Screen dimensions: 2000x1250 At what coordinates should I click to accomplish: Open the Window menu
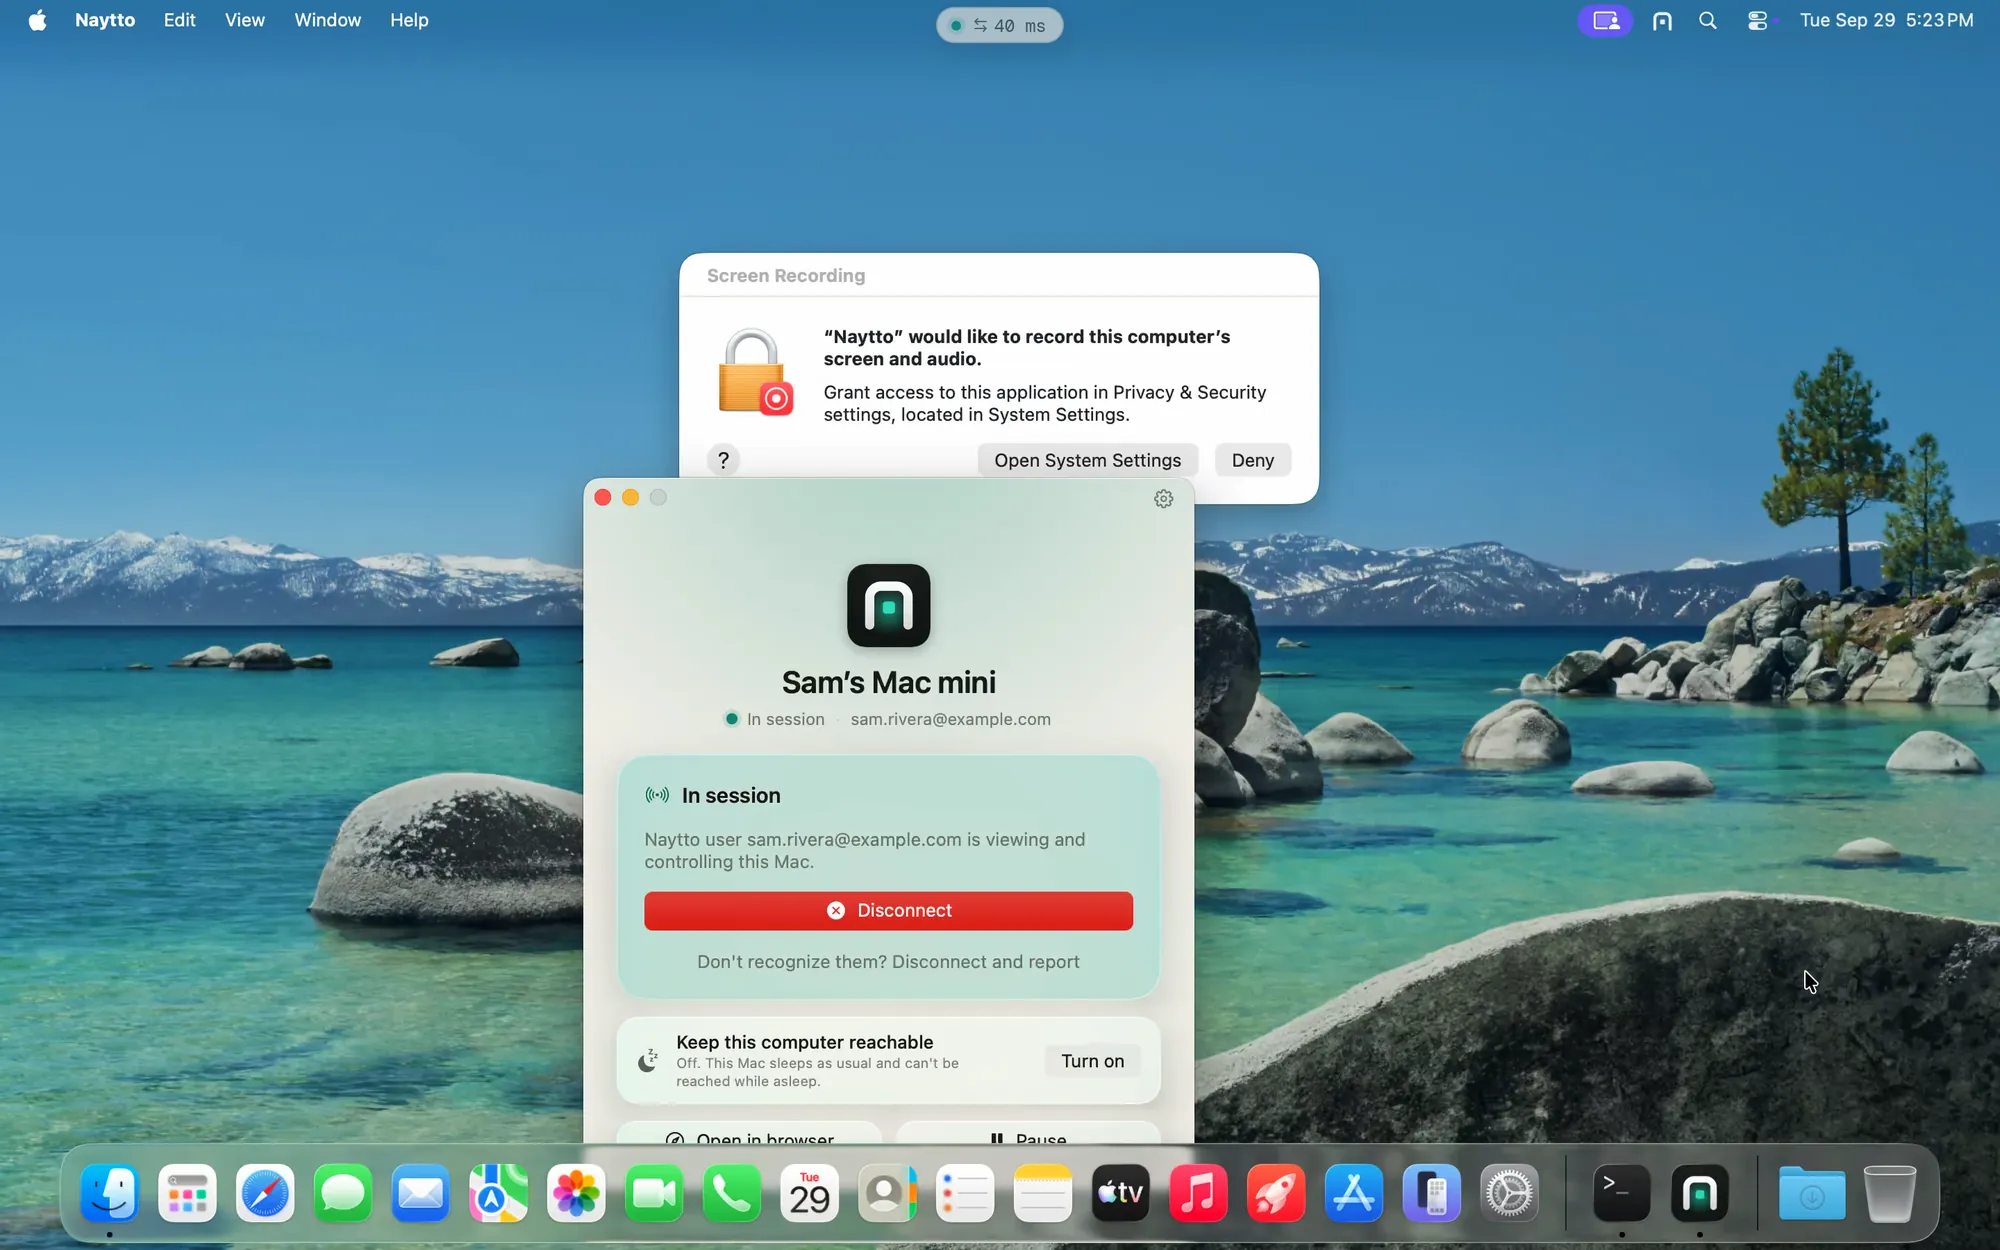327,20
